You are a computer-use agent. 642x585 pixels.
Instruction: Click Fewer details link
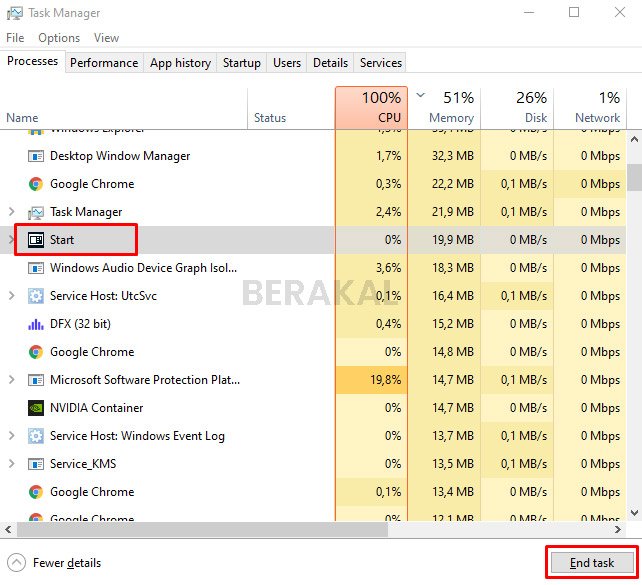[67, 563]
